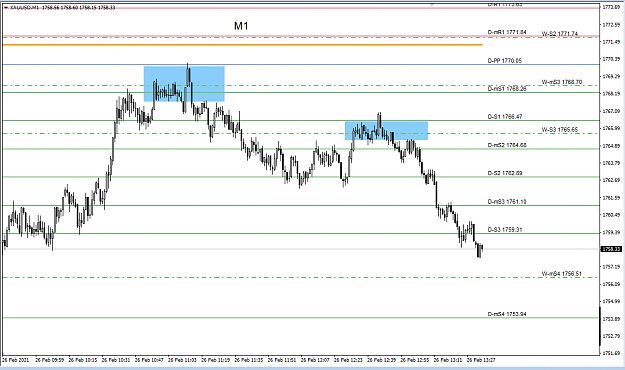
Task: Click time axis label 26 Feb 10:15
Action: (x=83, y=360)
